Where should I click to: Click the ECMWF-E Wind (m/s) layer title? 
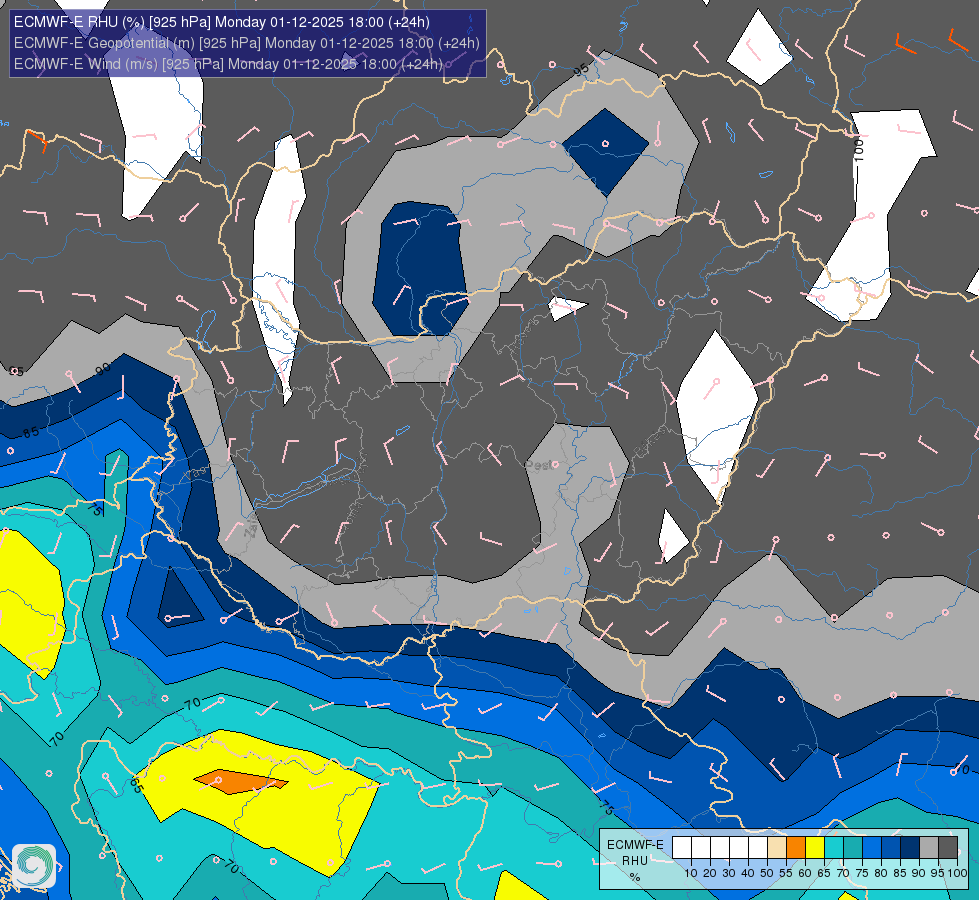(228, 64)
